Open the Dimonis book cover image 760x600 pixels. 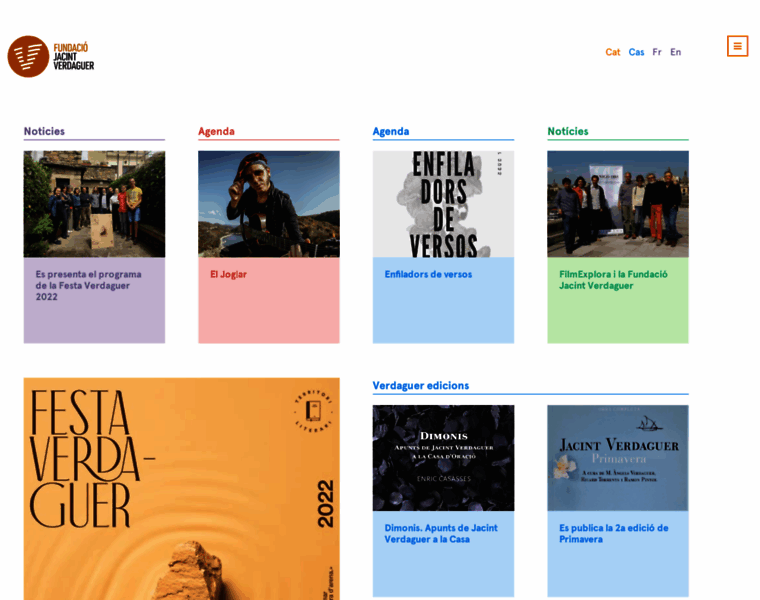pyautogui.click(x=443, y=458)
